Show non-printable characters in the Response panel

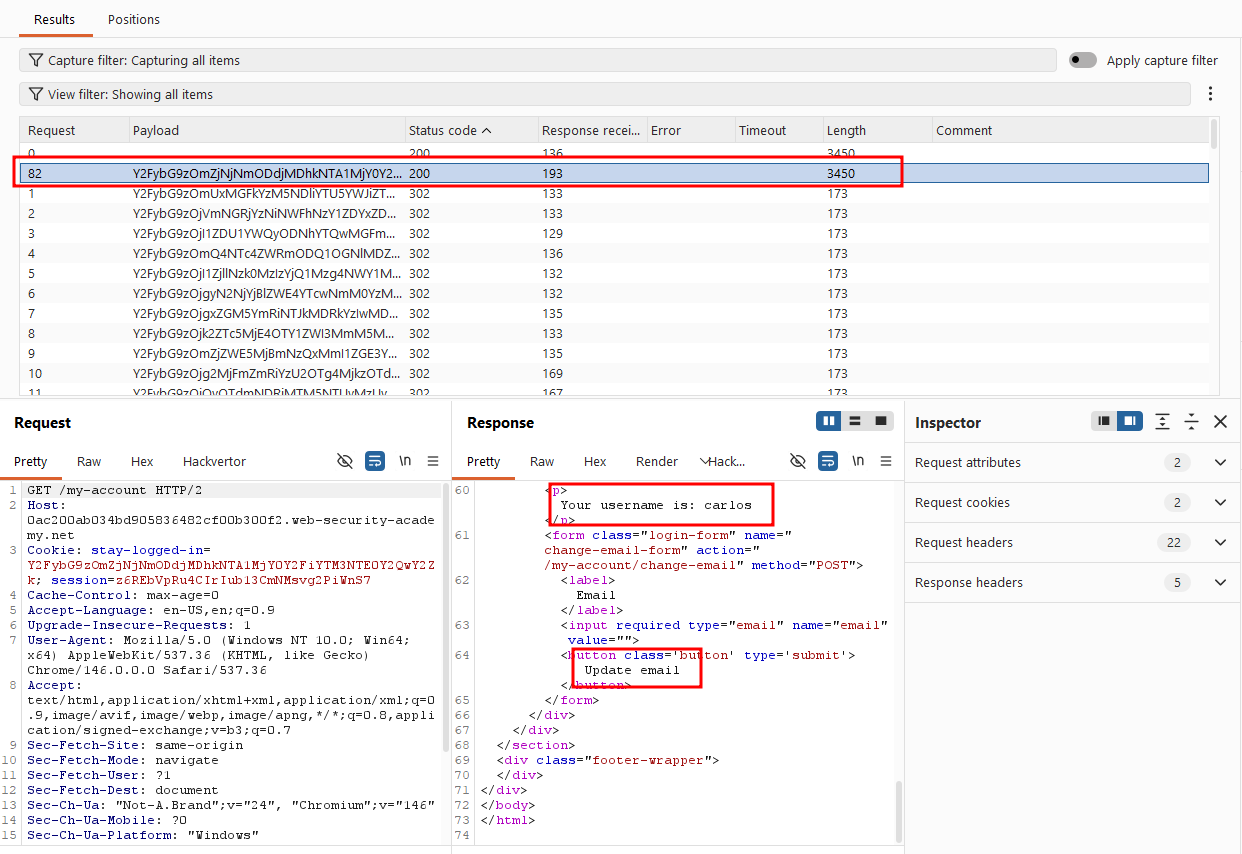858,461
